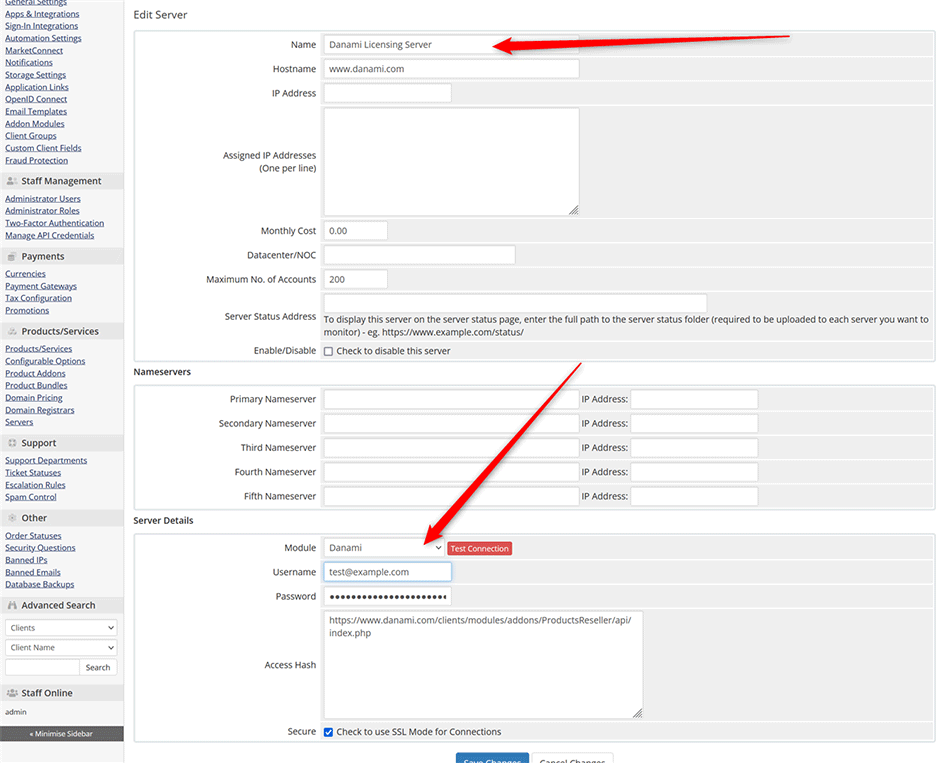The width and height of the screenshot is (940, 763).
Task: Open Fraud Protection settings
Action: 37,160
